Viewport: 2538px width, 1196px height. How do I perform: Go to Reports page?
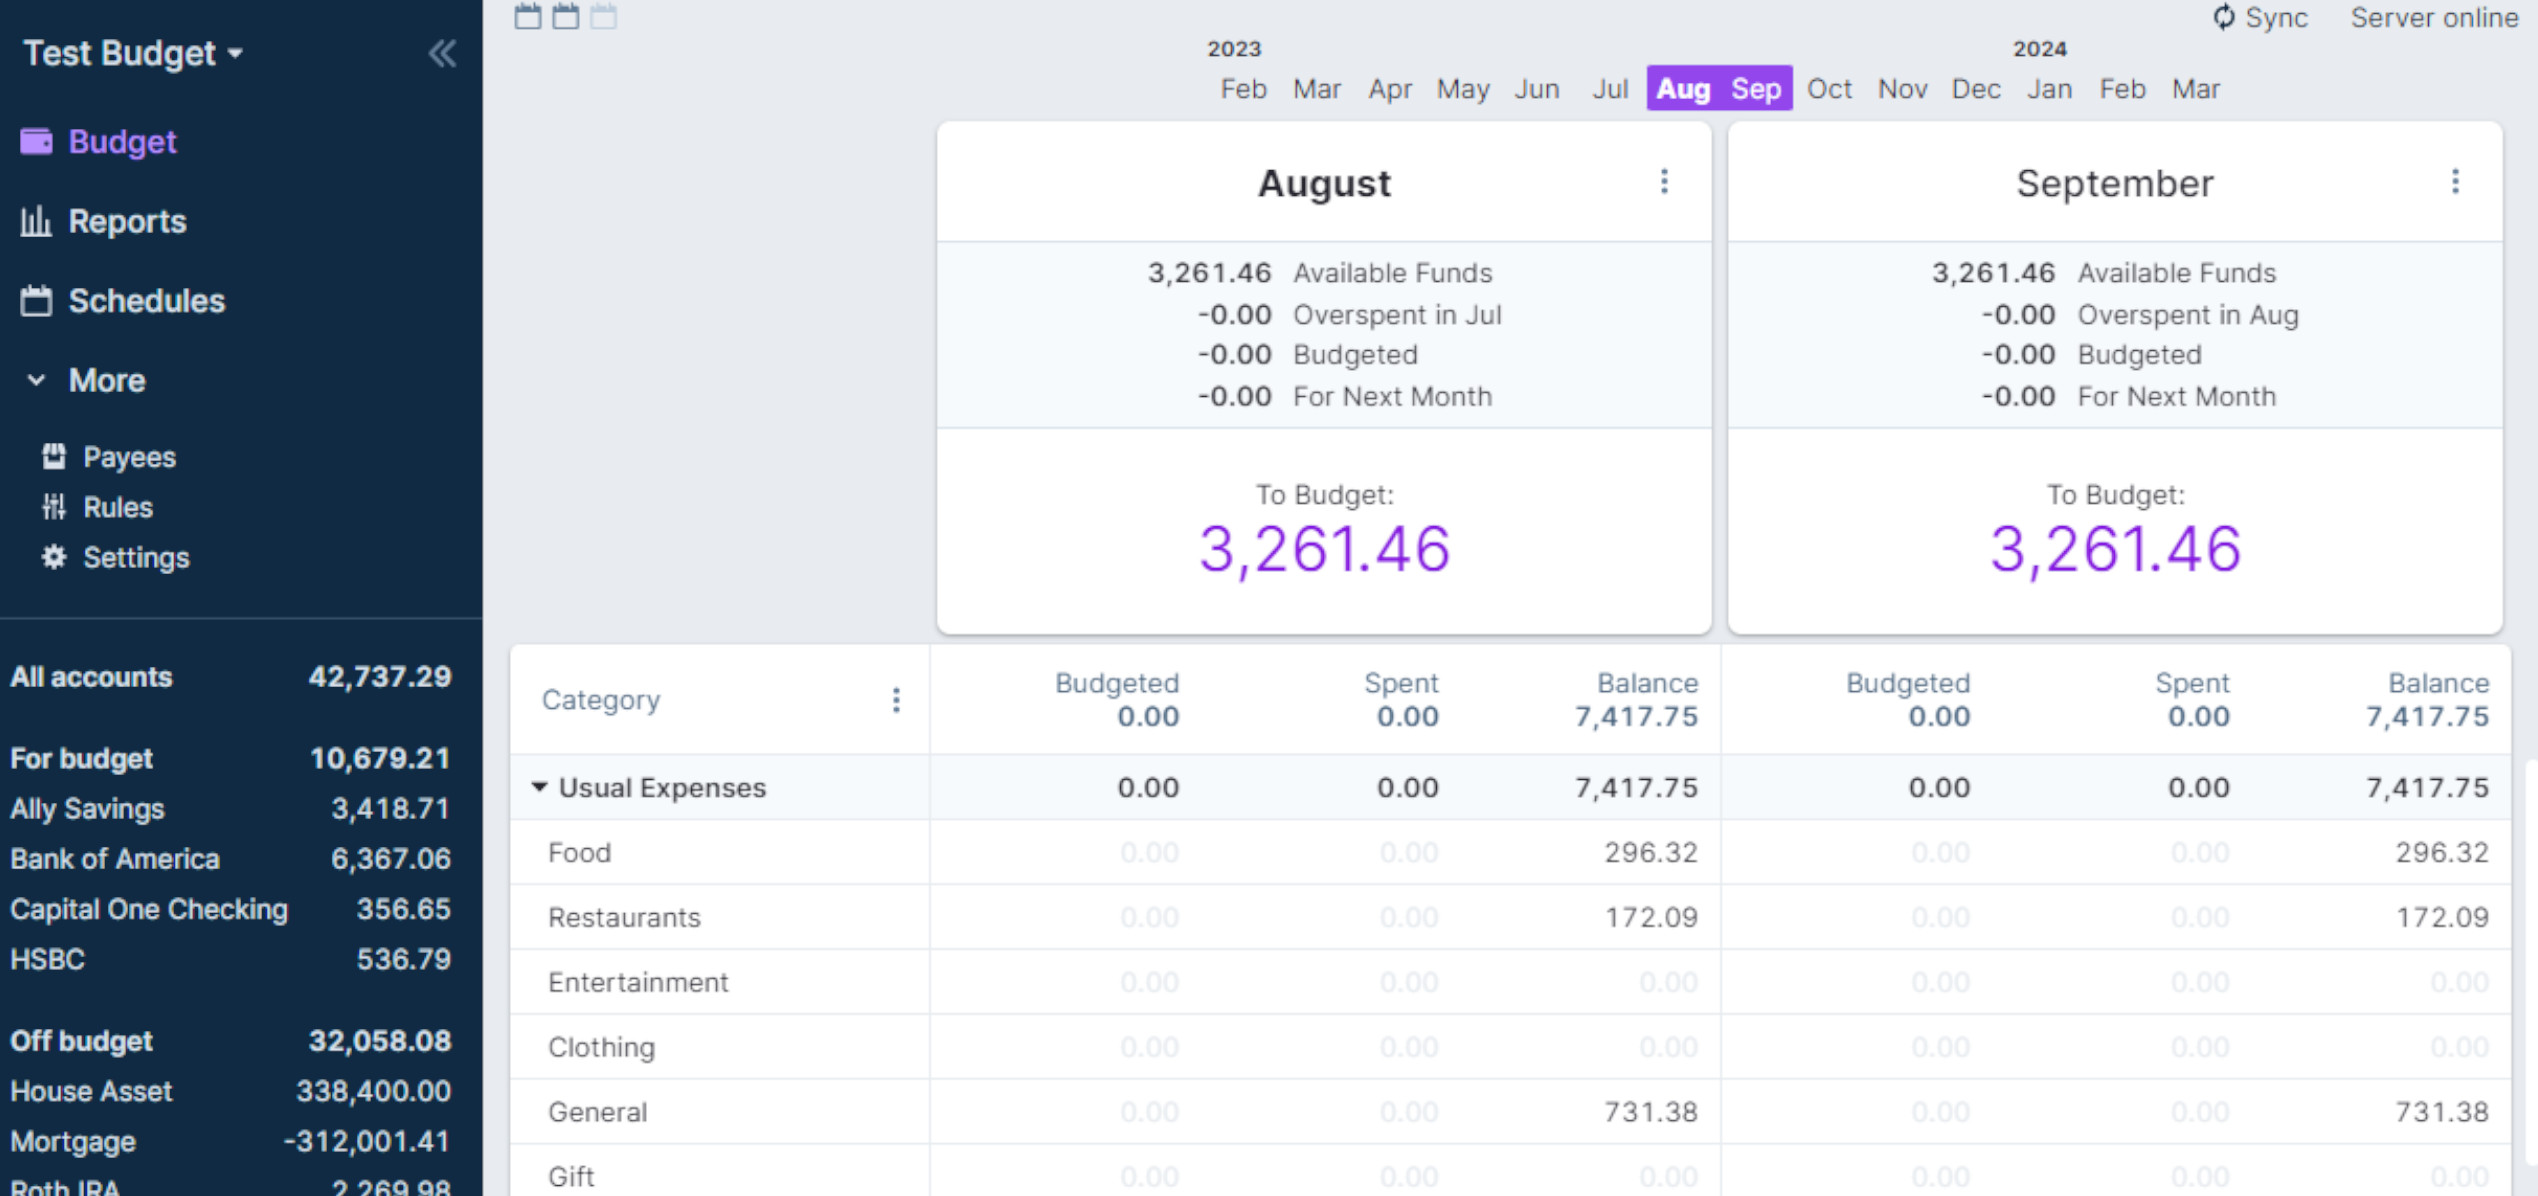tap(127, 221)
